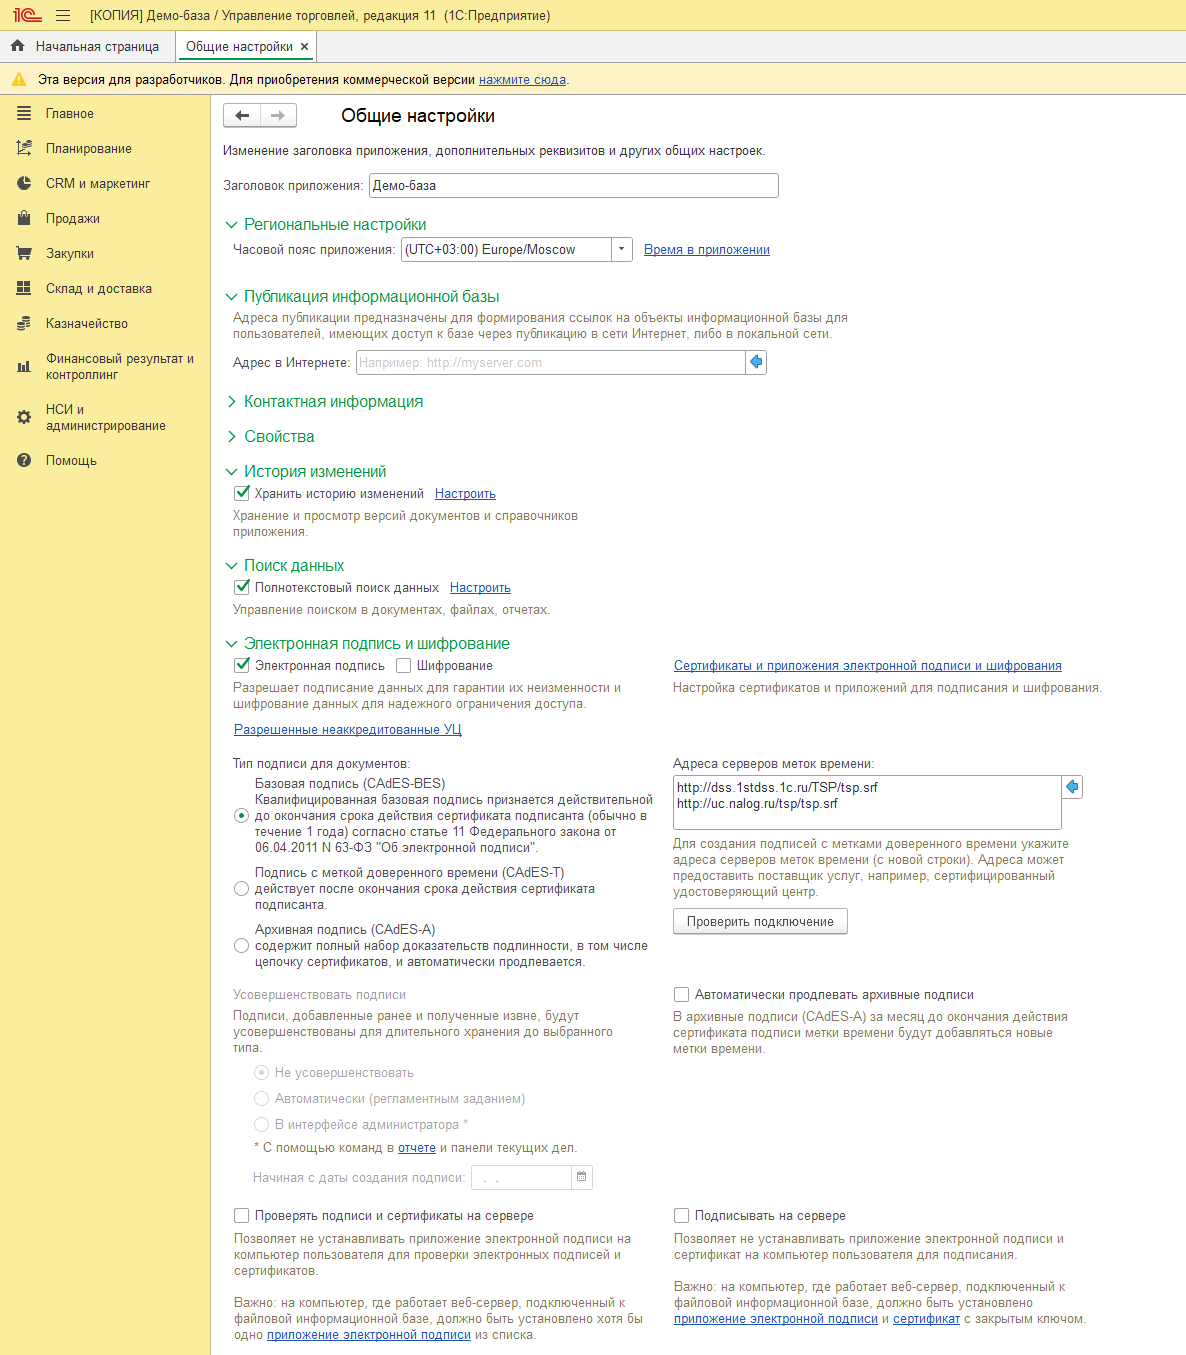Click the Планирование sidebar icon

tap(24, 149)
